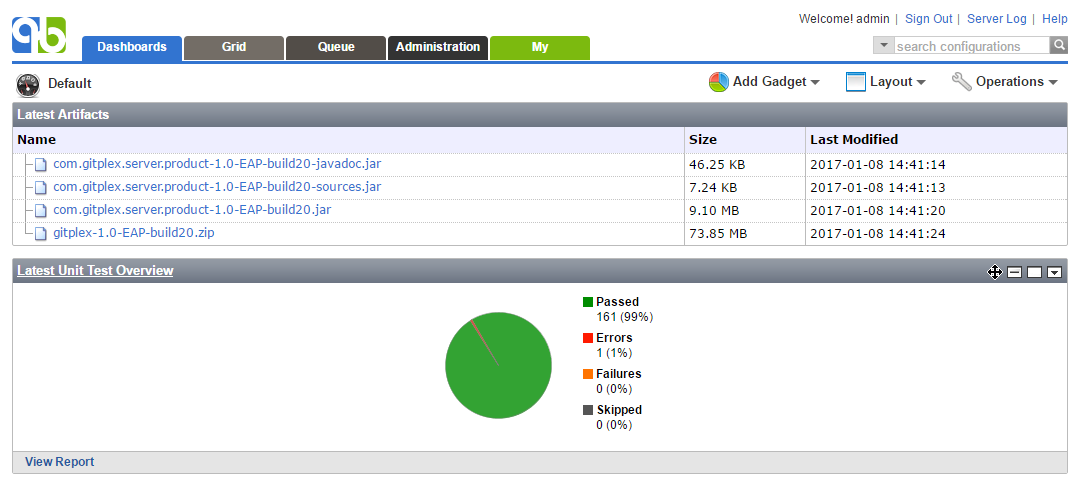This screenshot has width=1080, height=485.
Task: Click the move gadget cross-arrow icon
Action: pyautogui.click(x=995, y=272)
